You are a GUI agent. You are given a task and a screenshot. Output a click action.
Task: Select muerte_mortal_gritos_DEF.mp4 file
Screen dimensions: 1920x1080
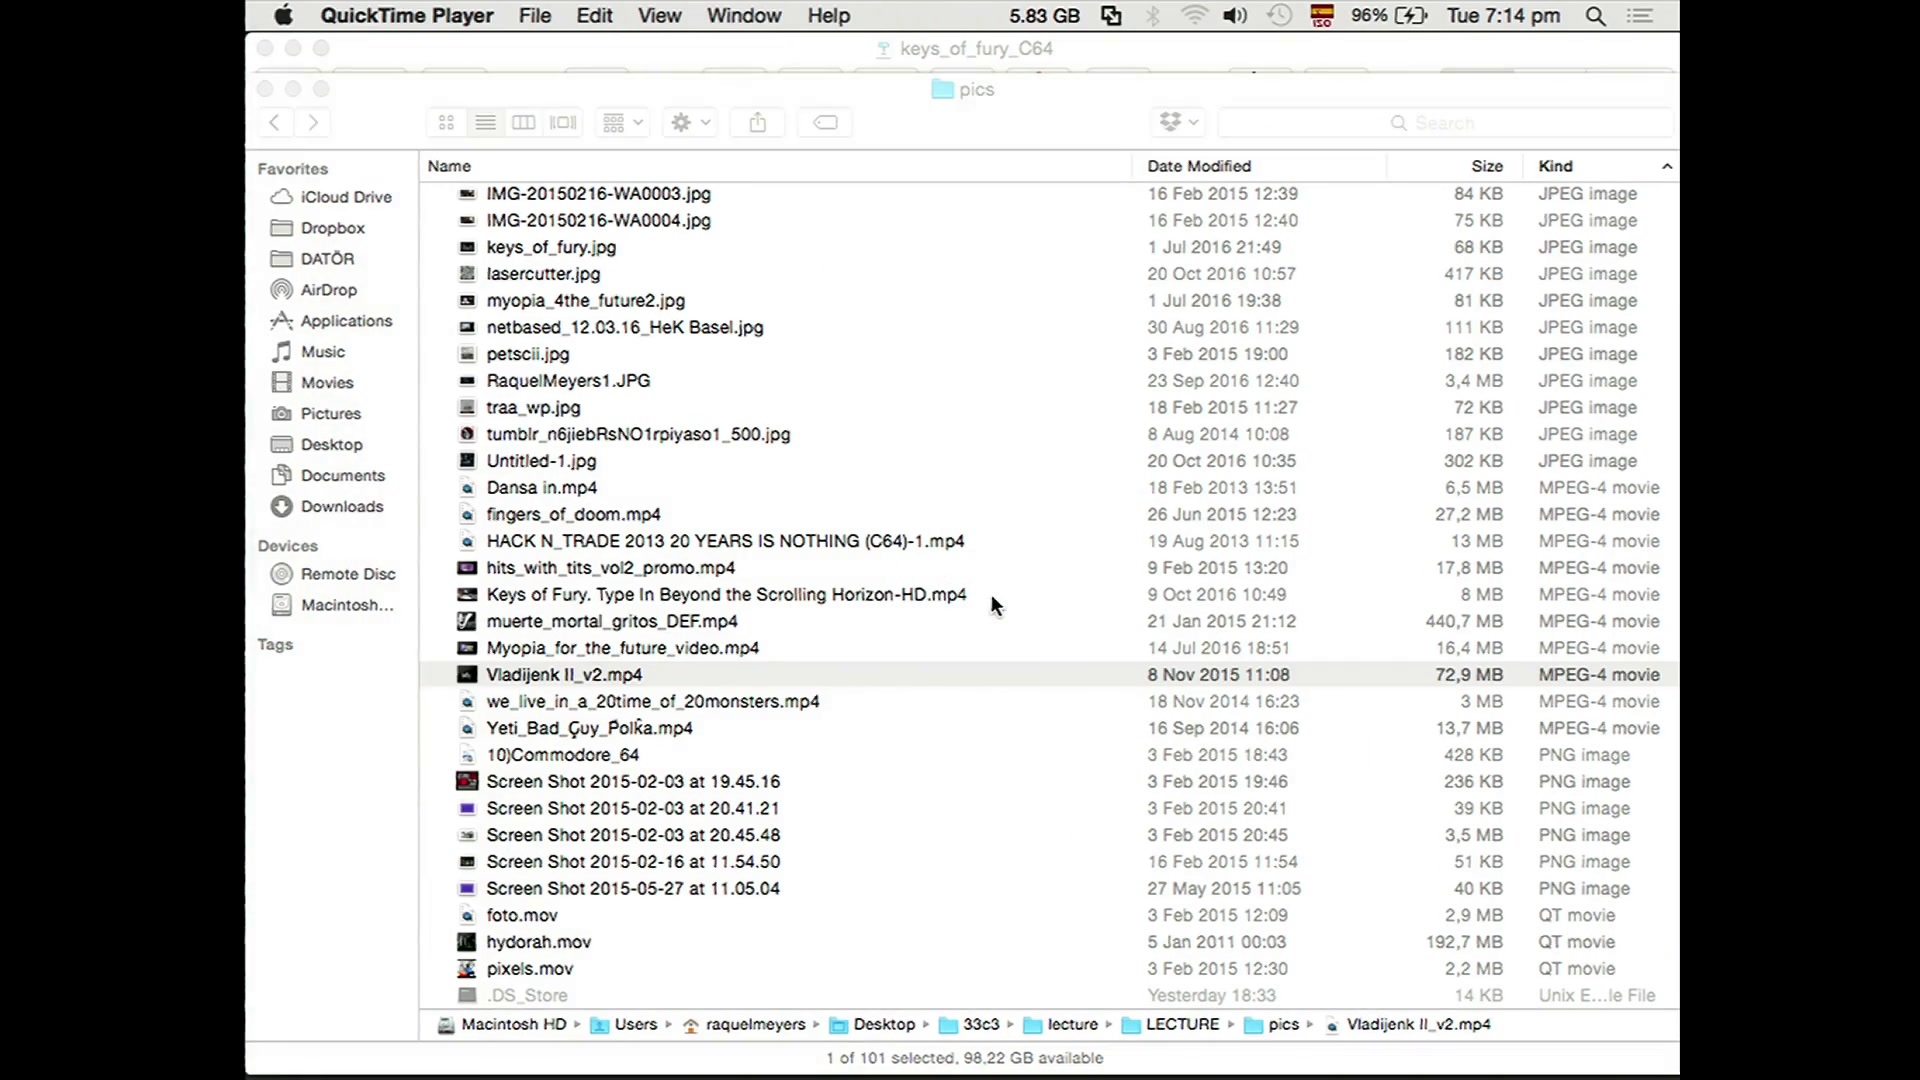click(x=611, y=621)
